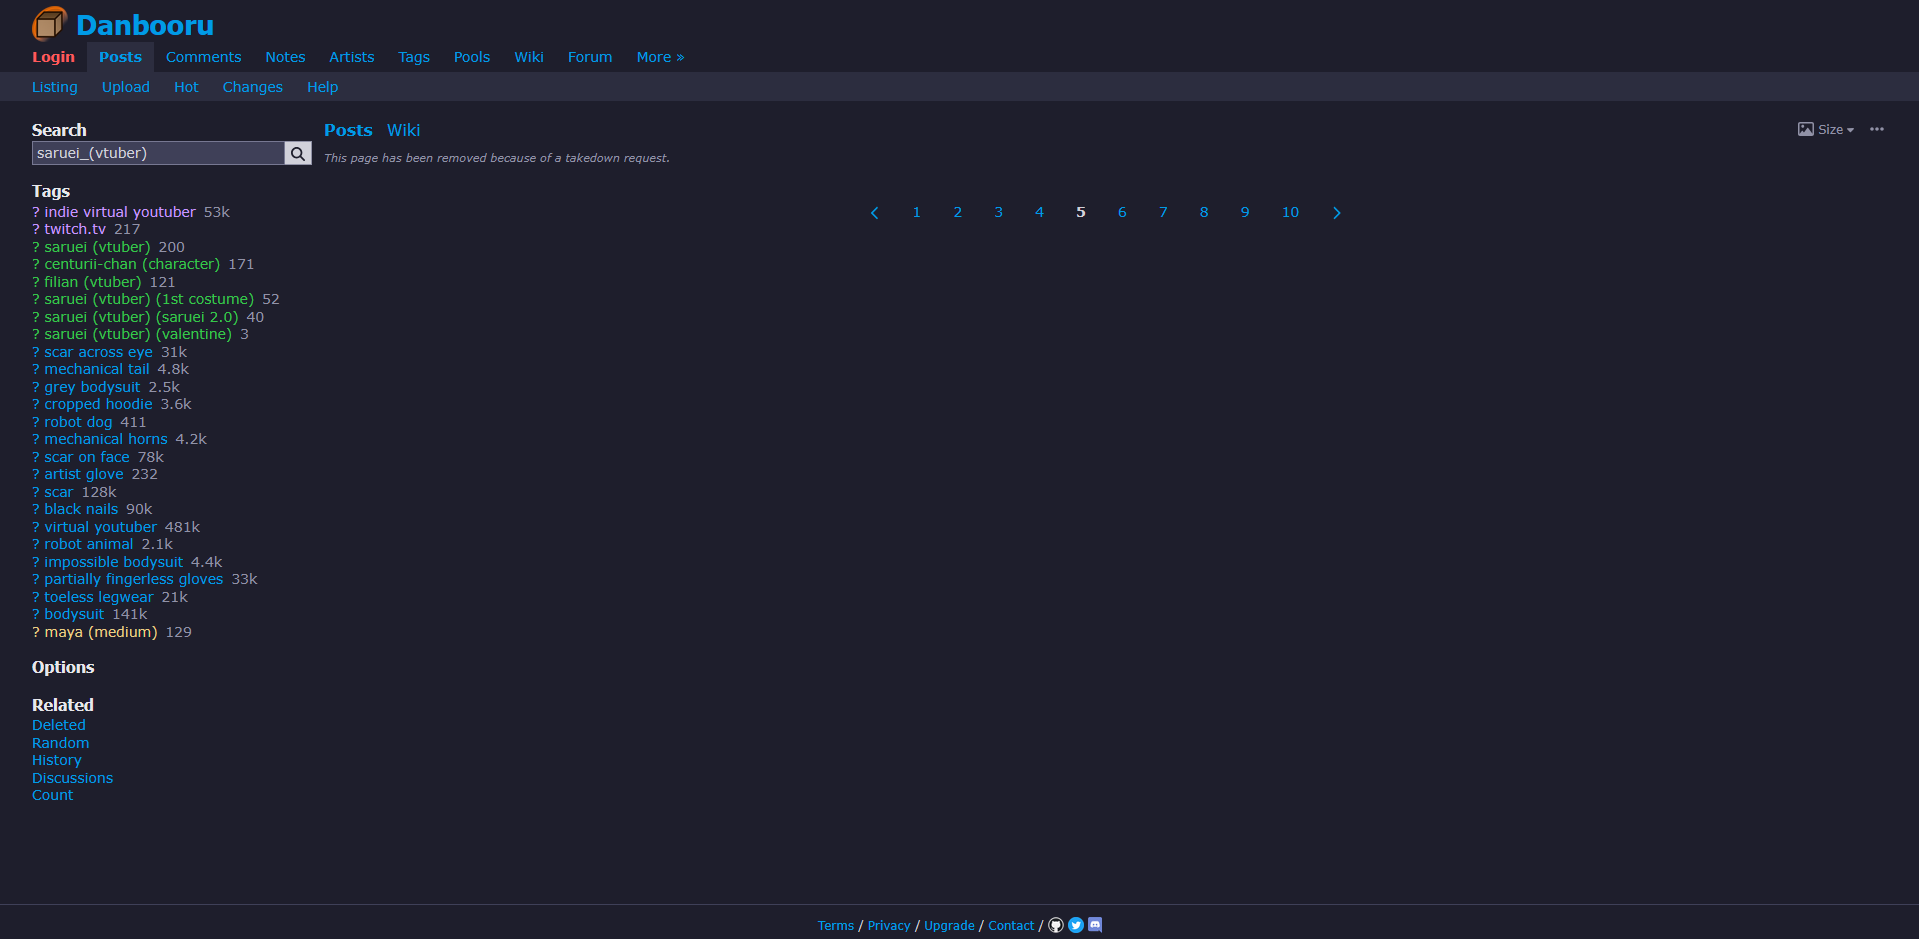Click the grey bodysuit tag

point(92,387)
